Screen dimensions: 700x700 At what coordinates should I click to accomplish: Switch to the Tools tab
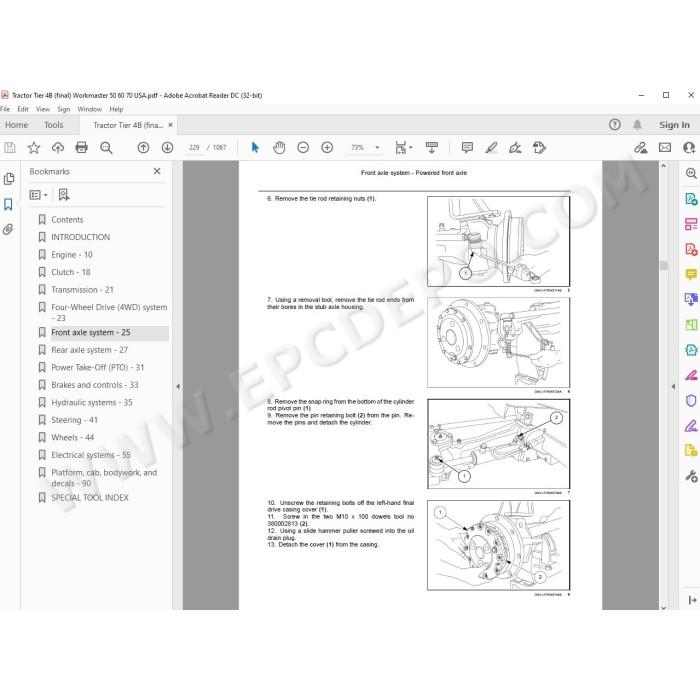coord(54,125)
